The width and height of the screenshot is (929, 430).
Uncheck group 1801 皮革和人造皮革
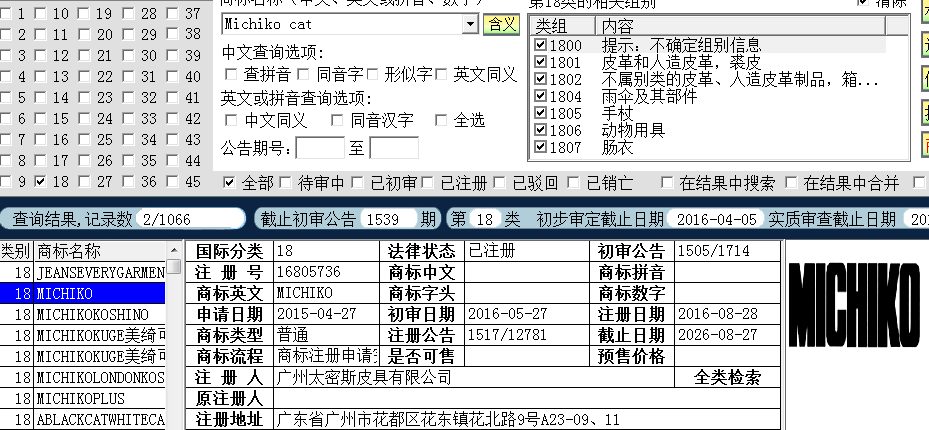pos(540,62)
